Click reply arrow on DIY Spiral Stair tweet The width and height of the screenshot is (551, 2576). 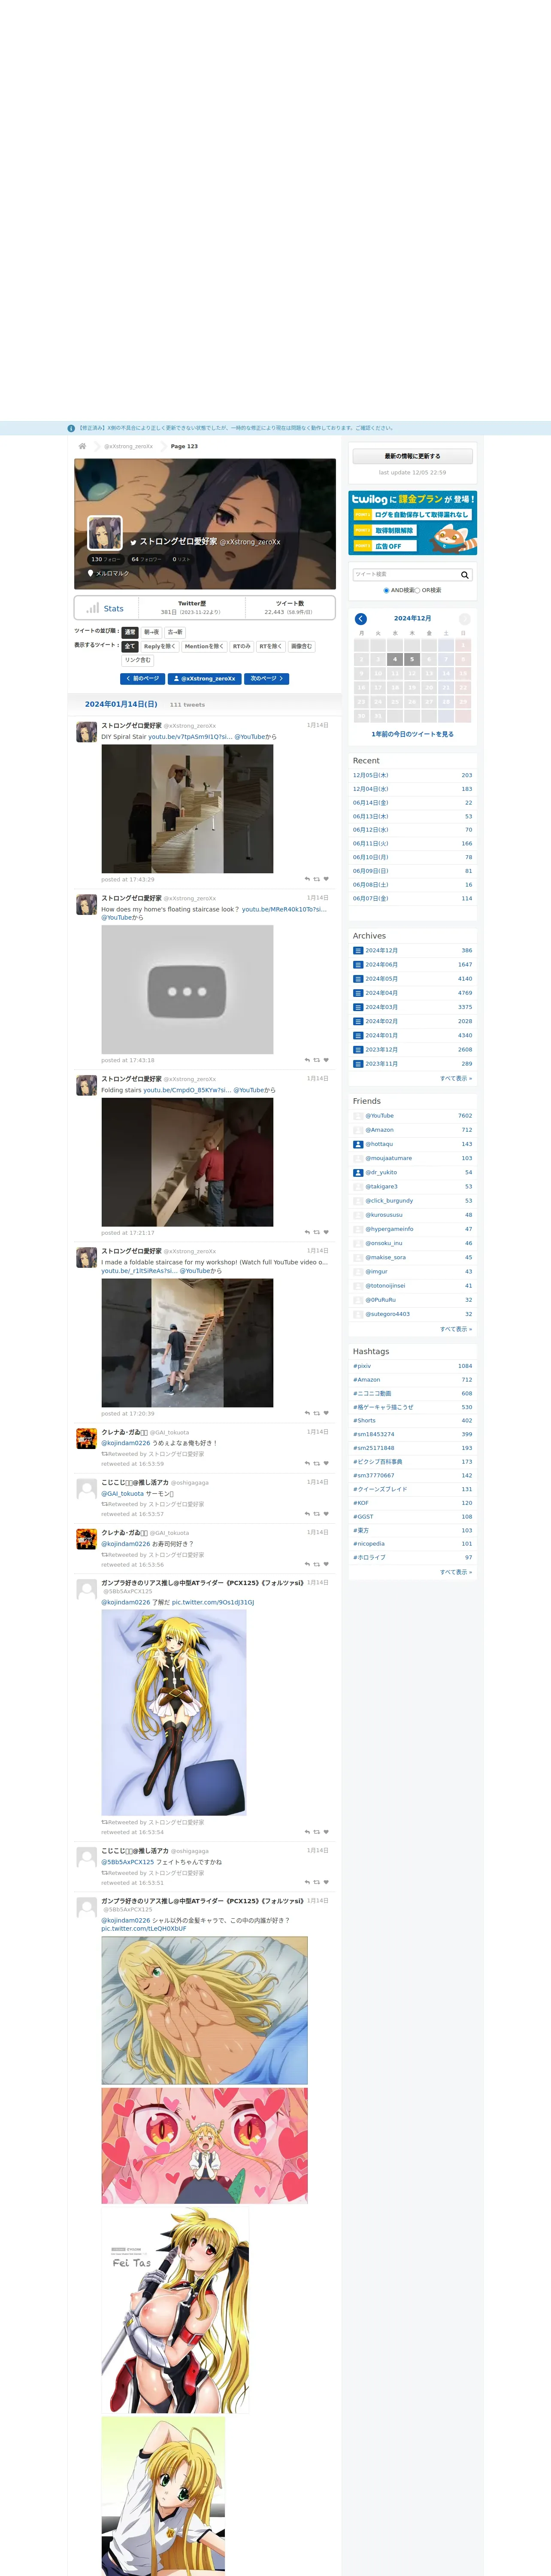307,879
